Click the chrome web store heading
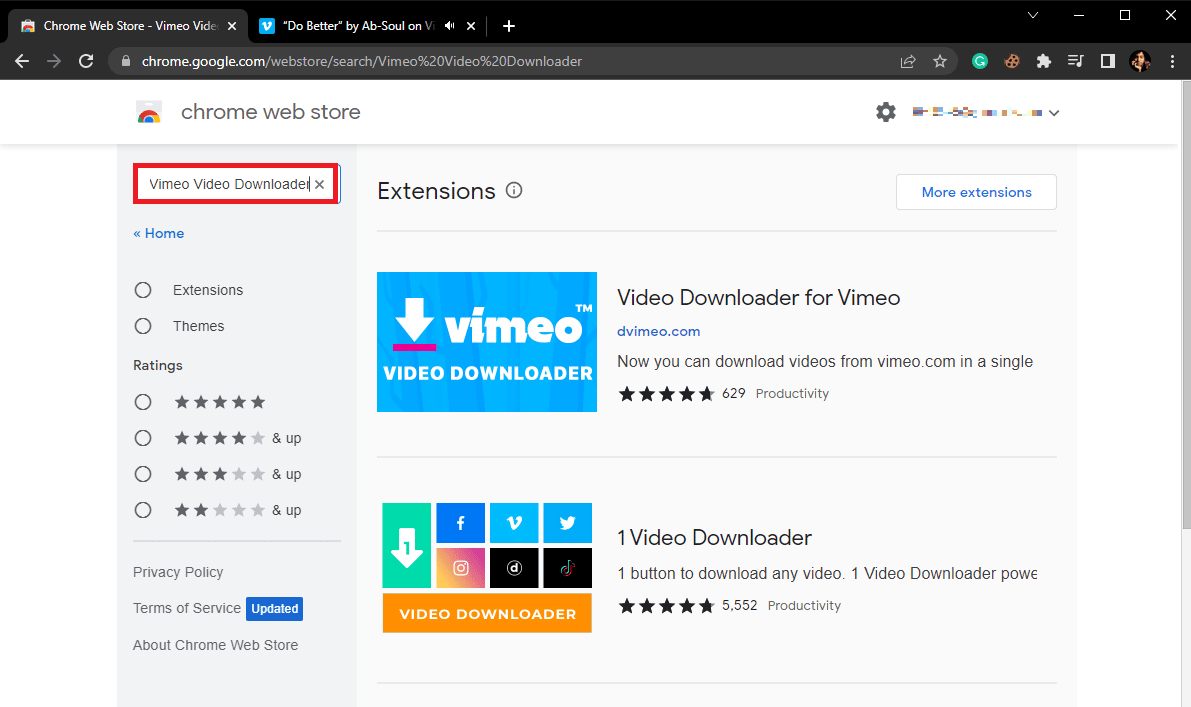The image size is (1191, 707). [x=270, y=112]
